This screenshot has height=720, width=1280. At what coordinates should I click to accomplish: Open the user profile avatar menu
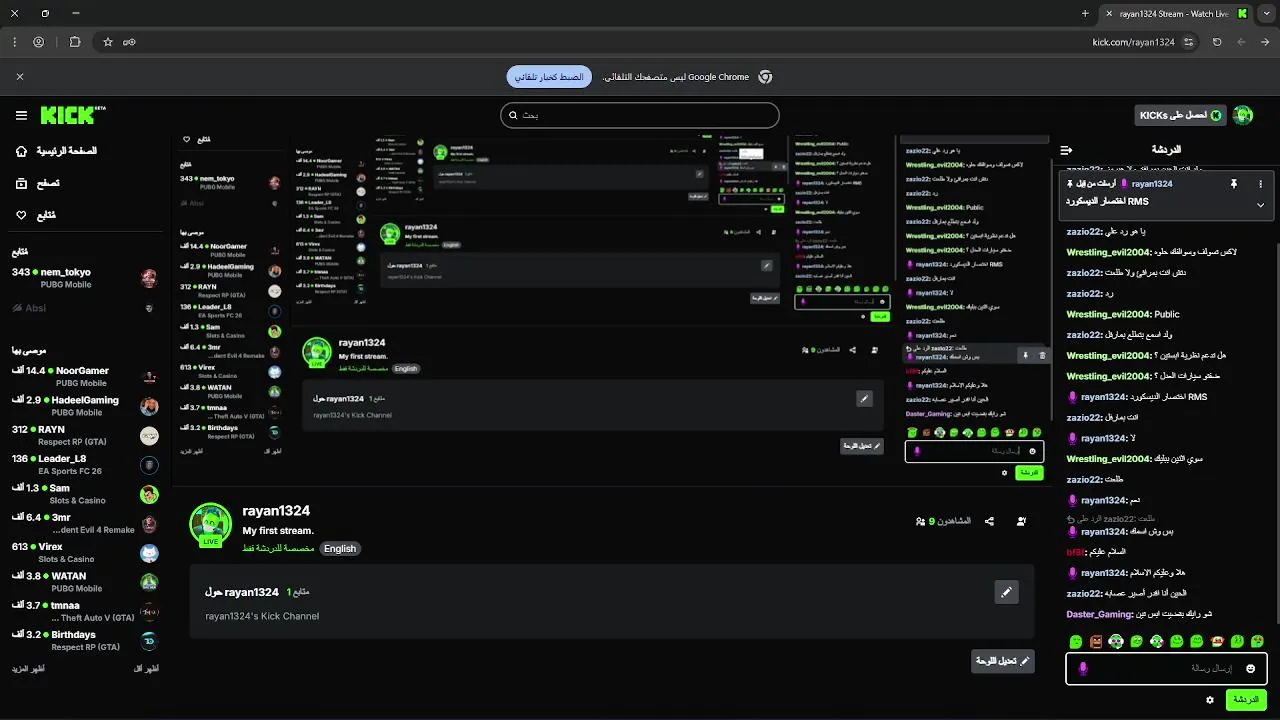coord(1243,115)
